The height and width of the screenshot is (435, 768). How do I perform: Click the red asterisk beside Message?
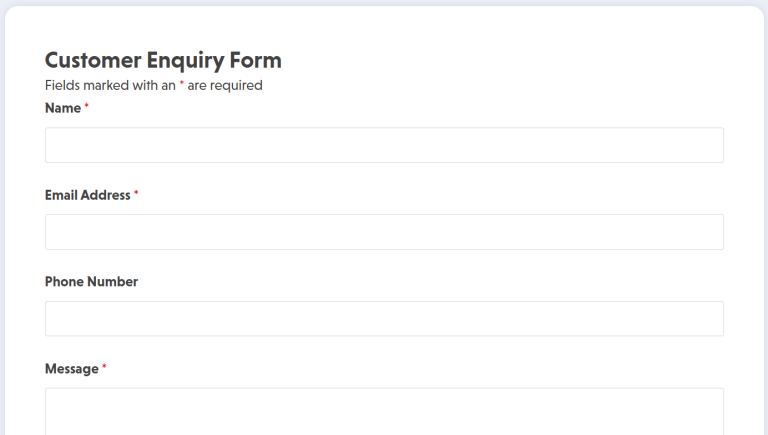tap(104, 367)
